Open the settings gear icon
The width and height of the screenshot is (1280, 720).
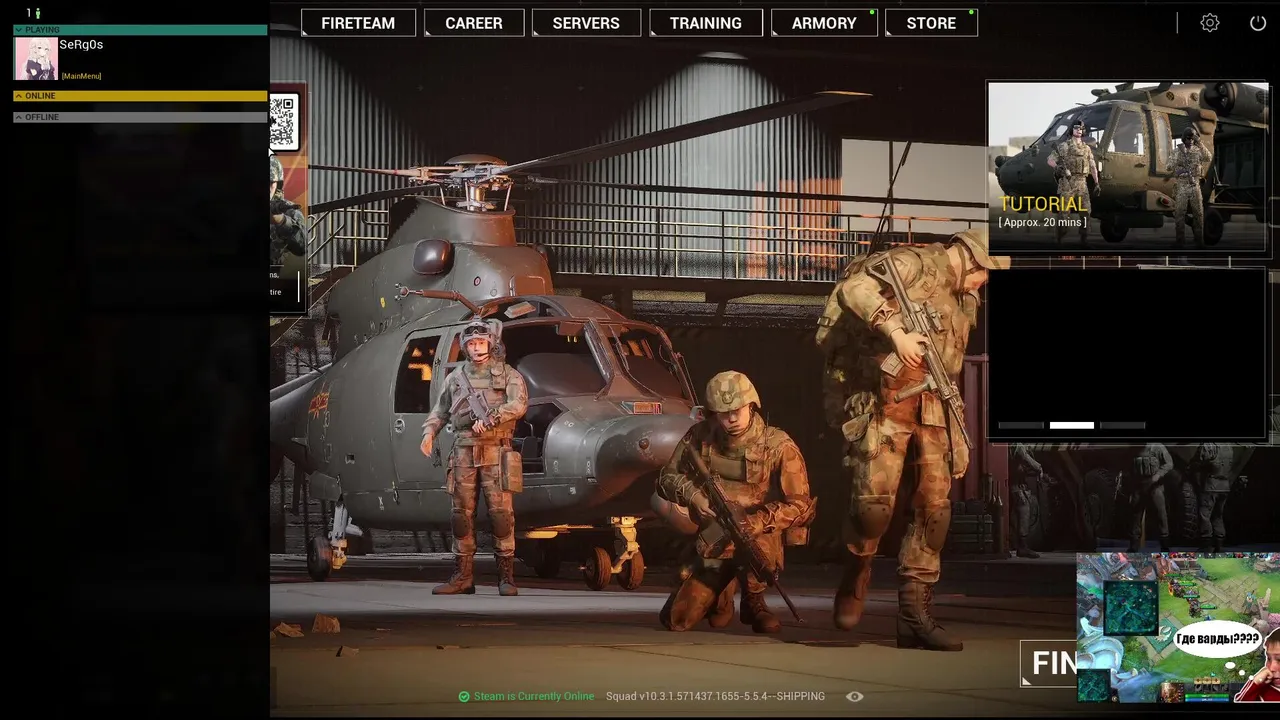(x=1210, y=23)
